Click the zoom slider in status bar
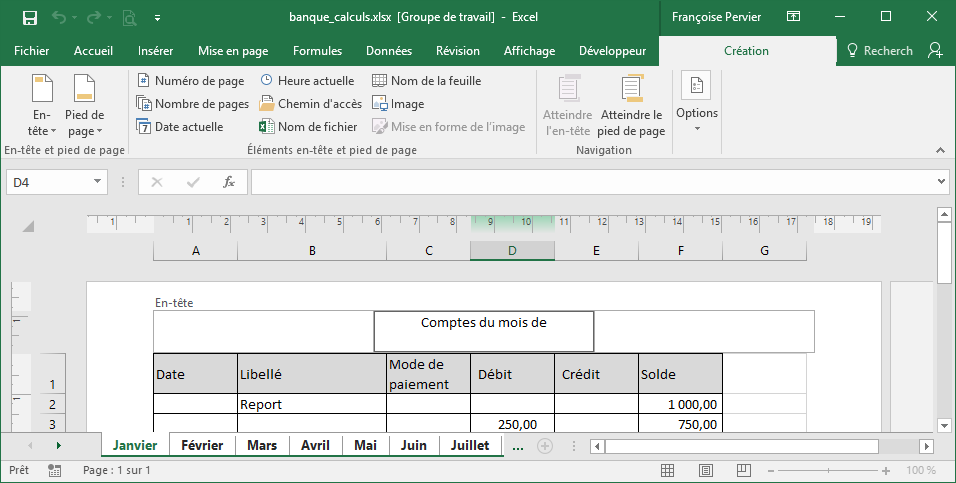The height and width of the screenshot is (483, 956). 808,470
